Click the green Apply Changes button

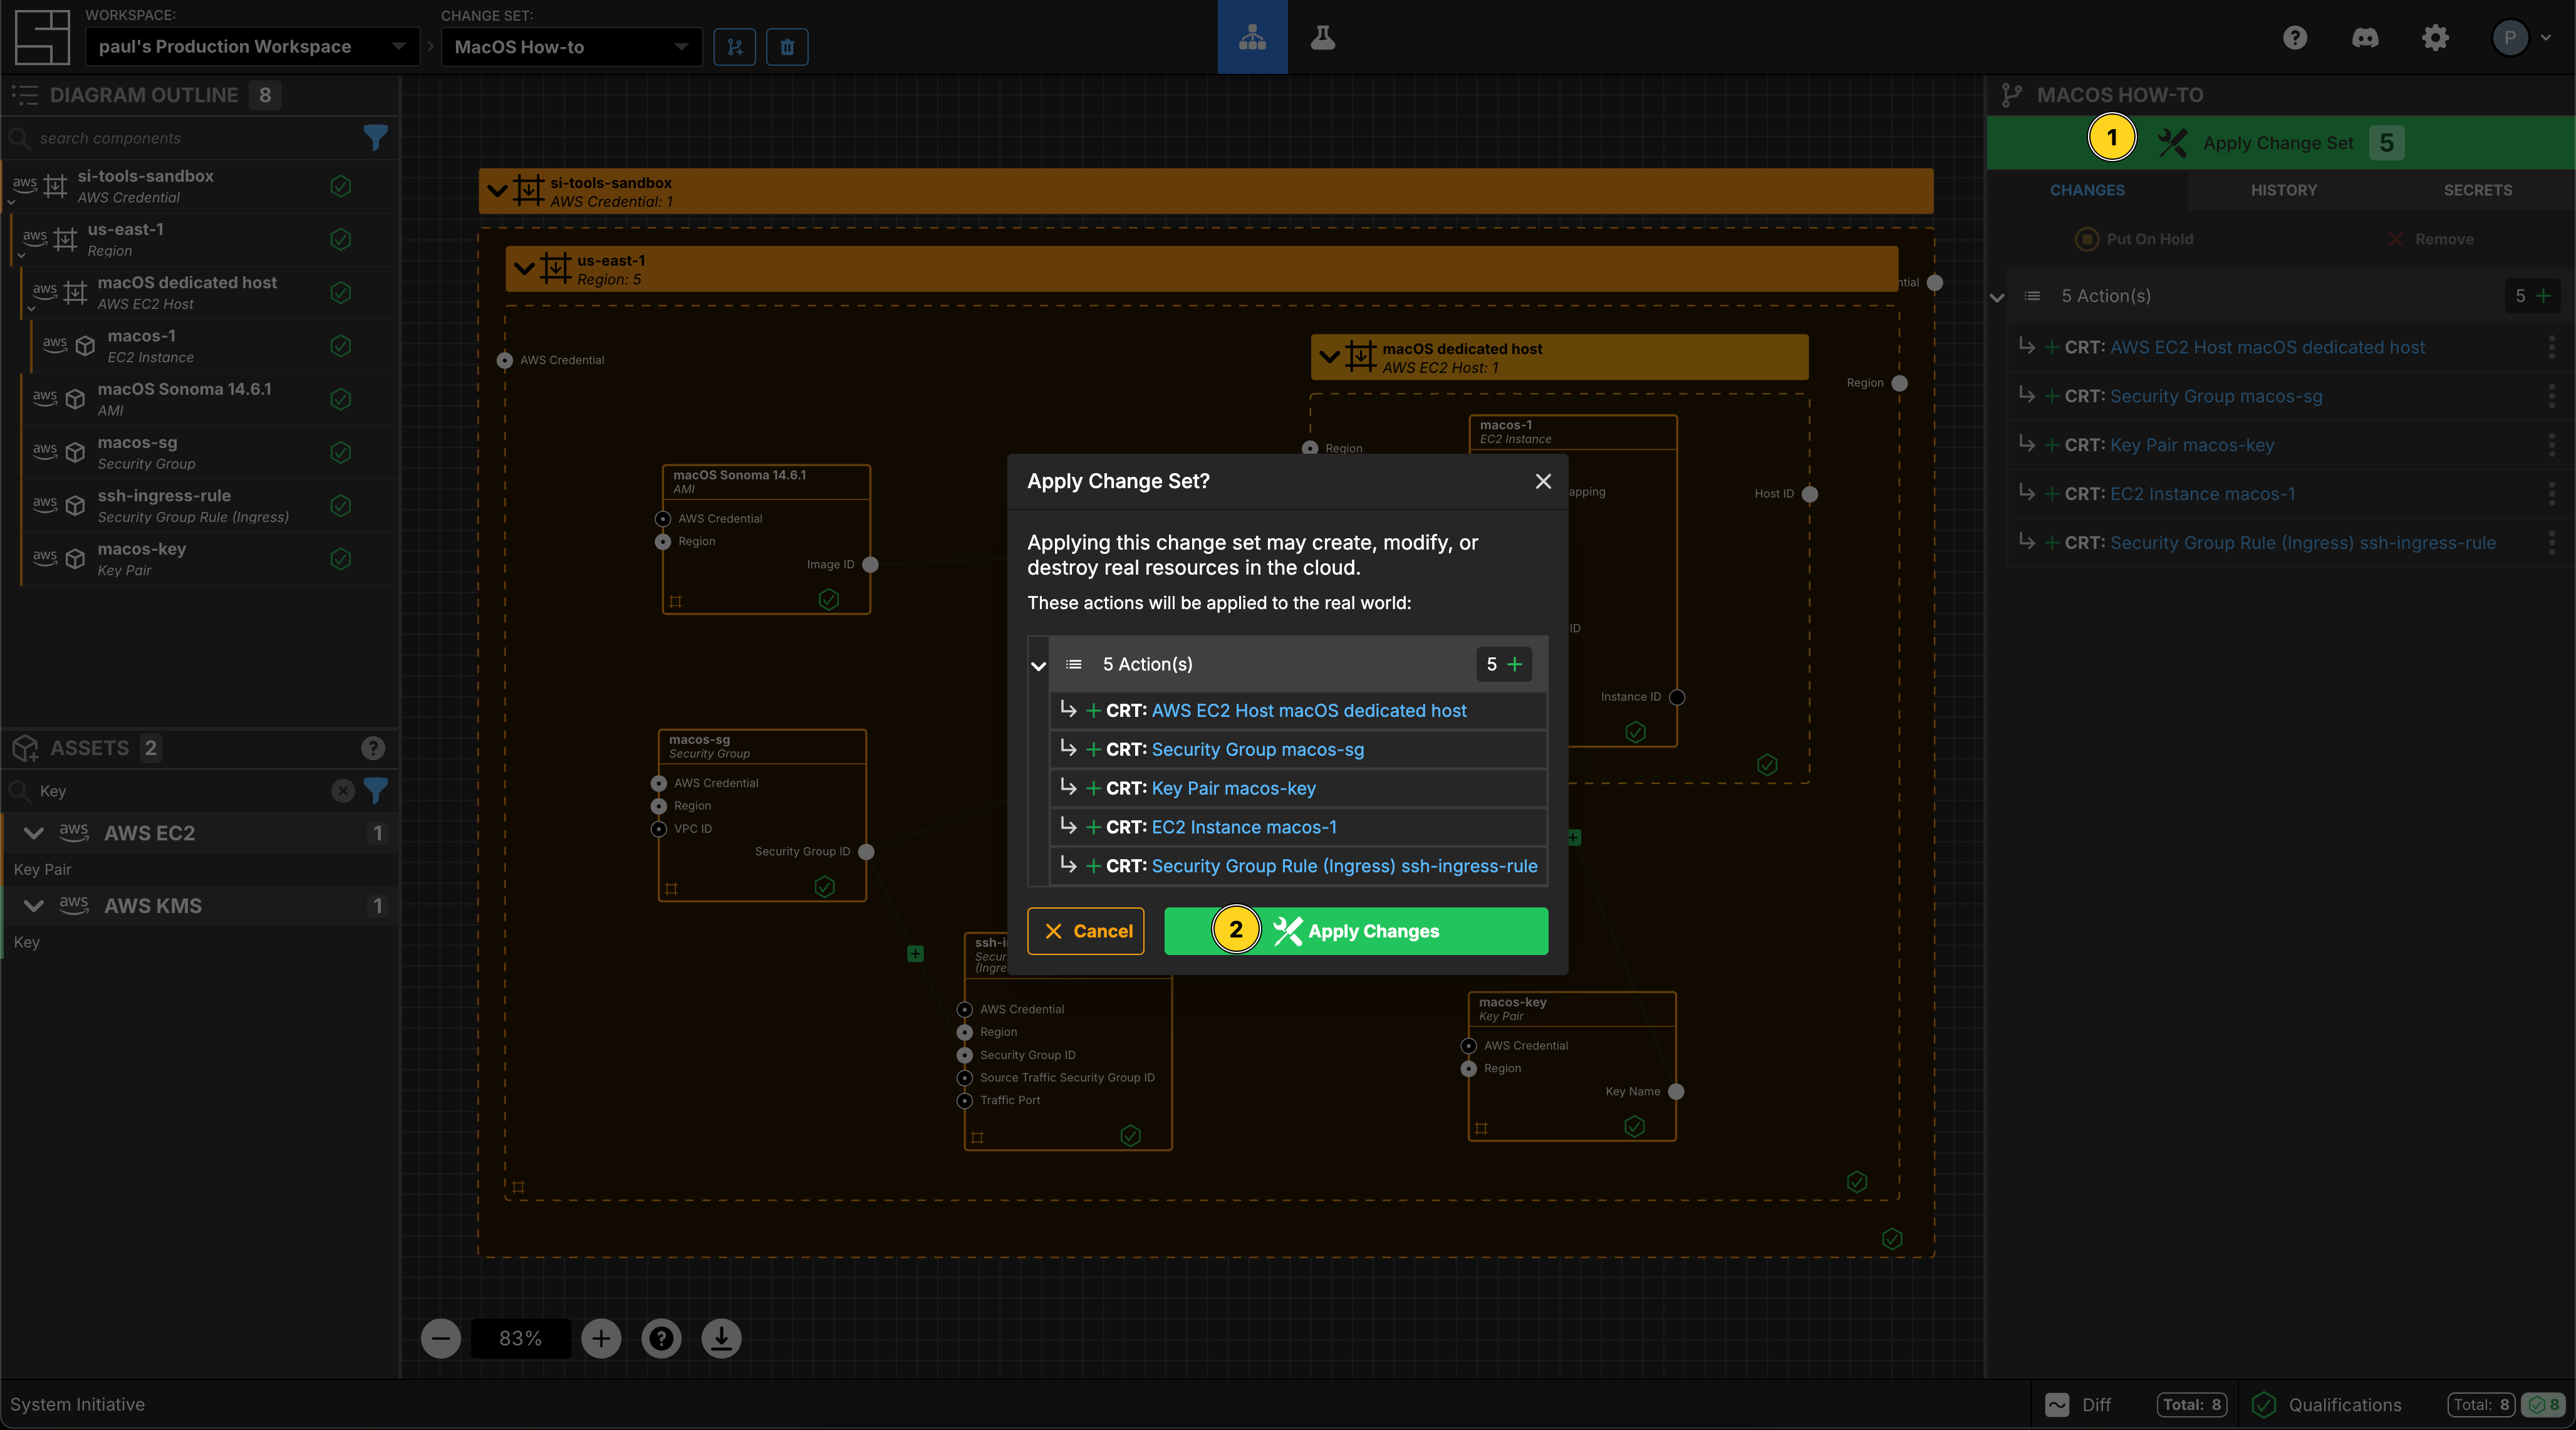point(1356,931)
